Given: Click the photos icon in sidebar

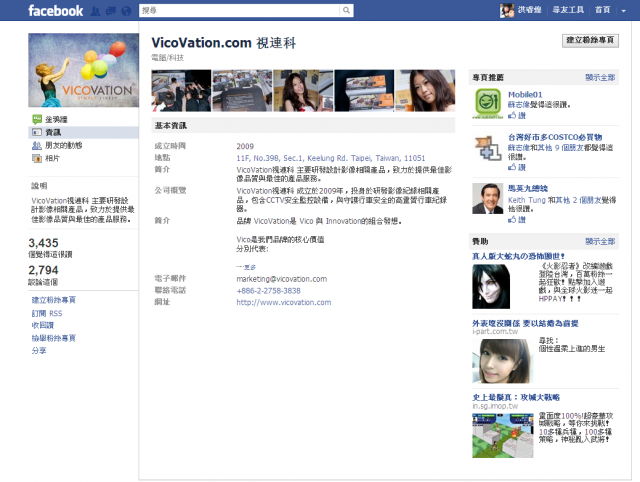Looking at the screenshot, I should coord(37,158).
